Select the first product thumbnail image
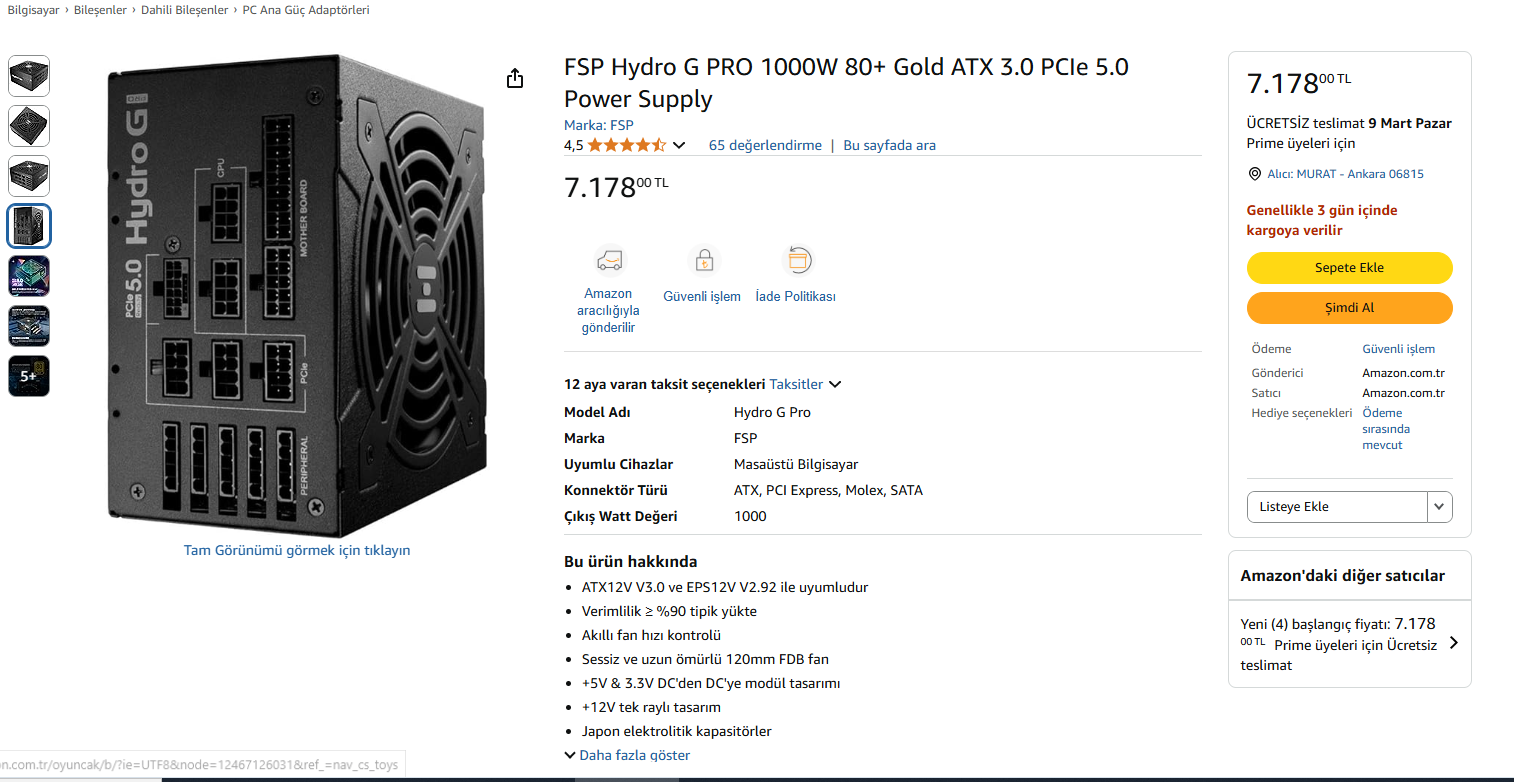Image resolution: width=1514 pixels, height=782 pixels. coord(29,76)
